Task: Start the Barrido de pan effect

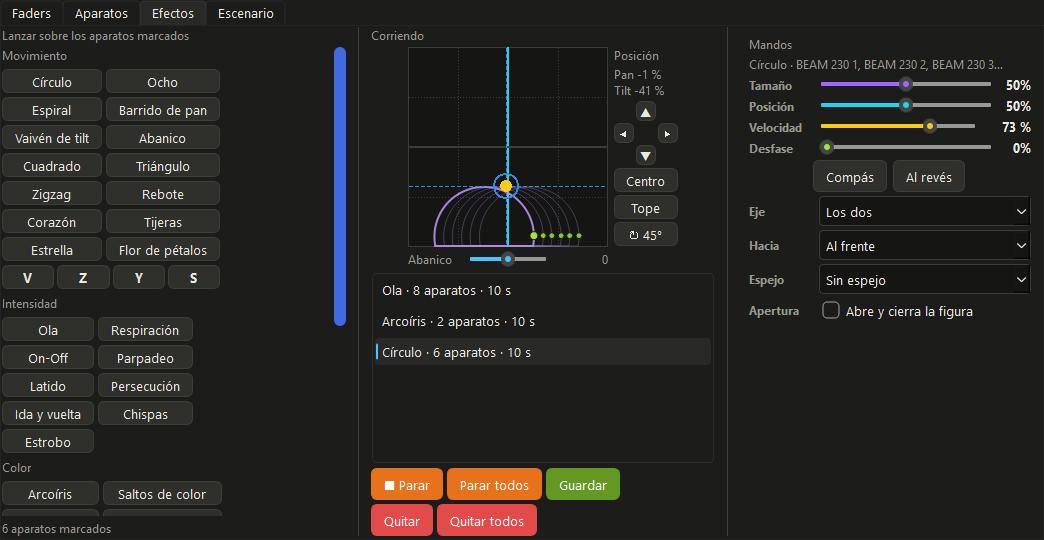Action: (163, 110)
